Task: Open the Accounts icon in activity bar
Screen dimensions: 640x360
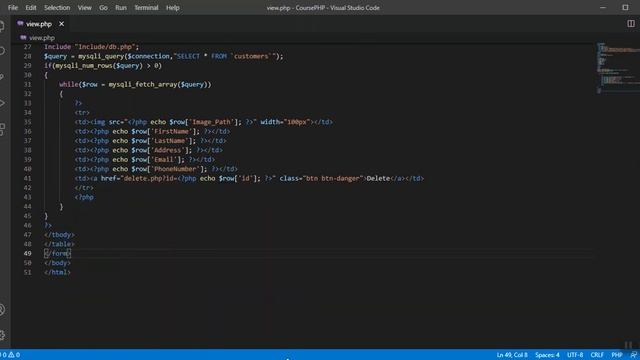Action: (2, 310)
